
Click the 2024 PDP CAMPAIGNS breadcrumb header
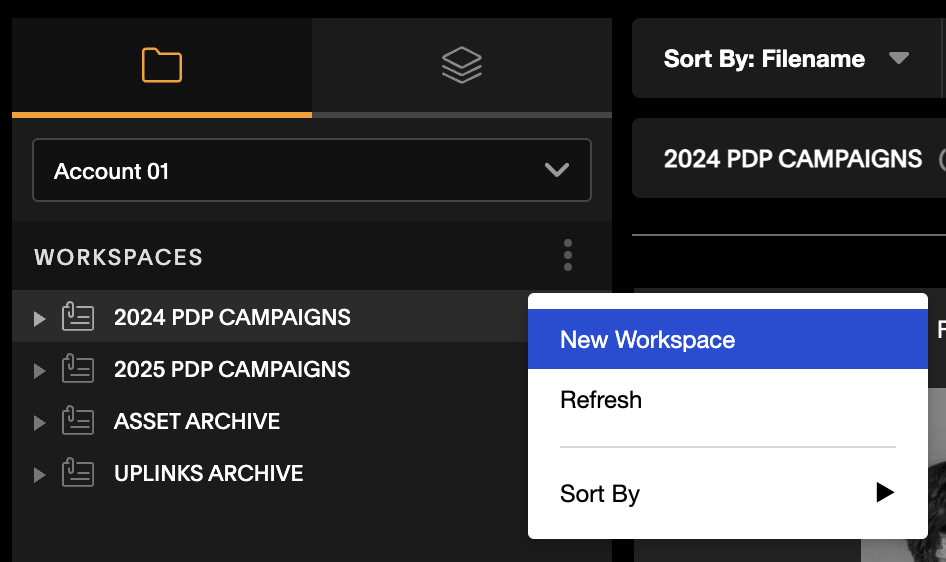click(x=793, y=159)
